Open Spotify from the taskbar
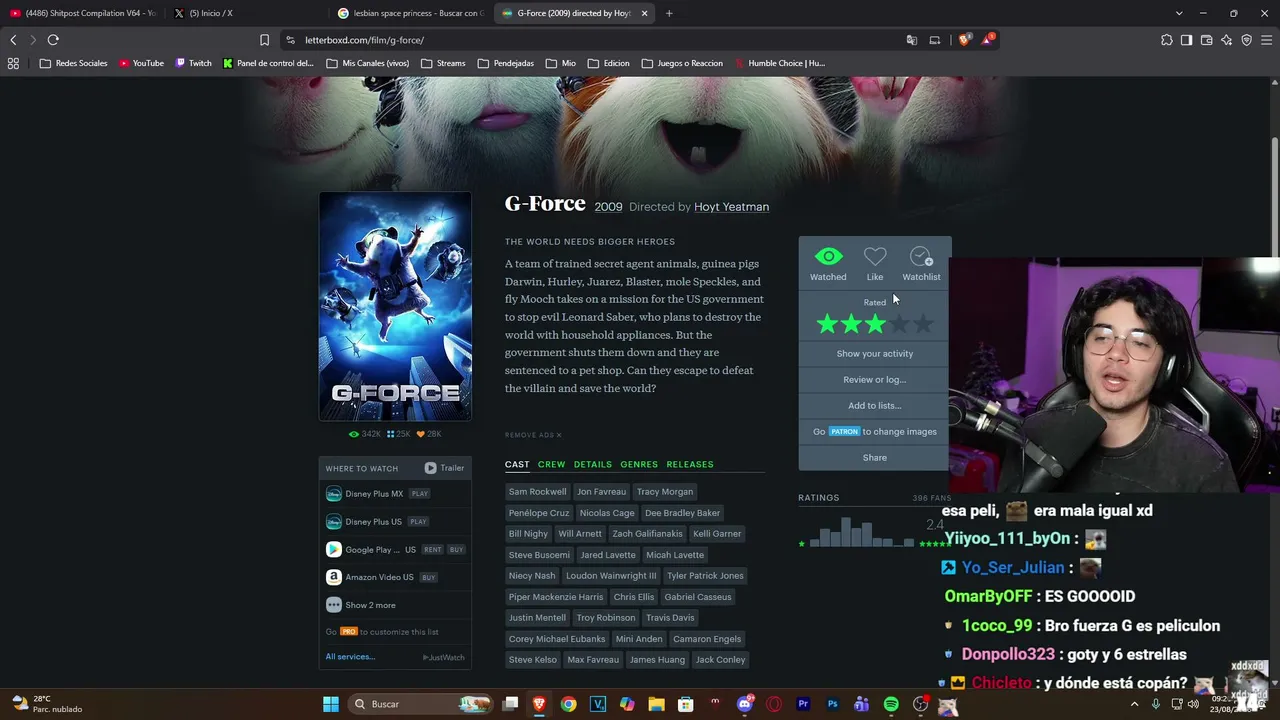 [x=891, y=704]
